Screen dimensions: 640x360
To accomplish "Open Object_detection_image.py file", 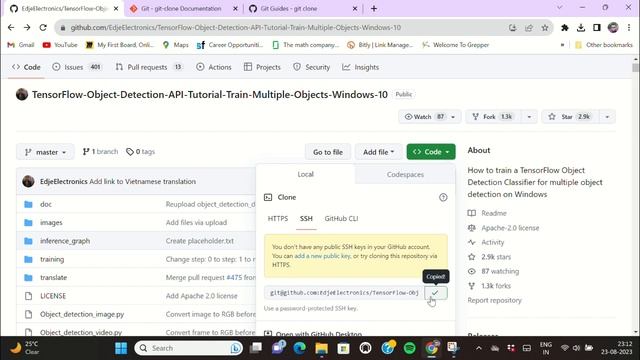I will tap(82, 314).
